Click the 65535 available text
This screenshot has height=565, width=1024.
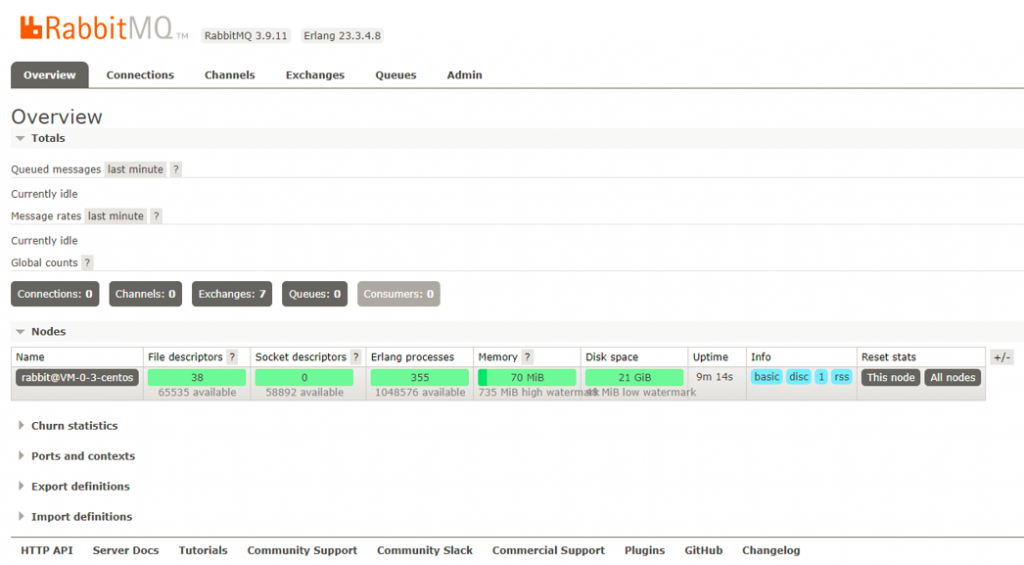click(x=197, y=393)
